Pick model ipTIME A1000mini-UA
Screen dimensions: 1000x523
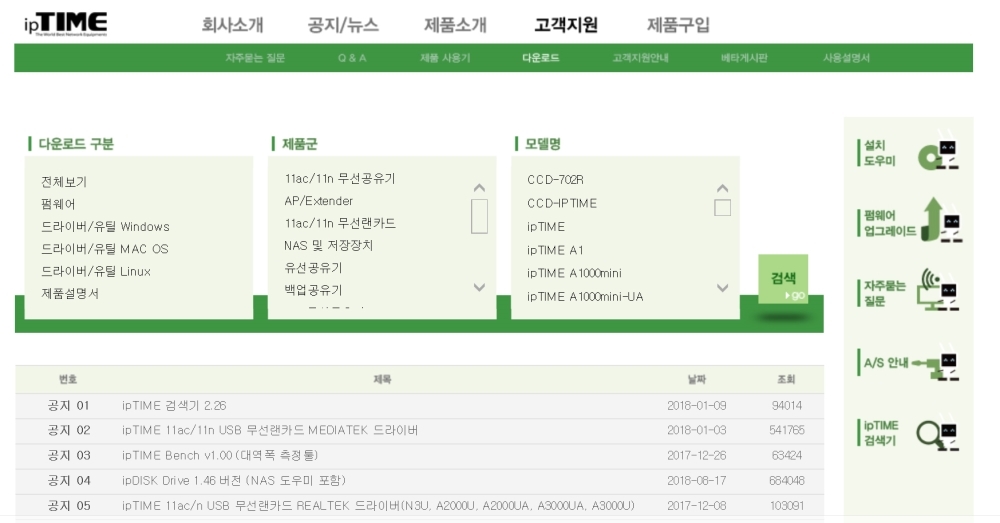point(585,297)
